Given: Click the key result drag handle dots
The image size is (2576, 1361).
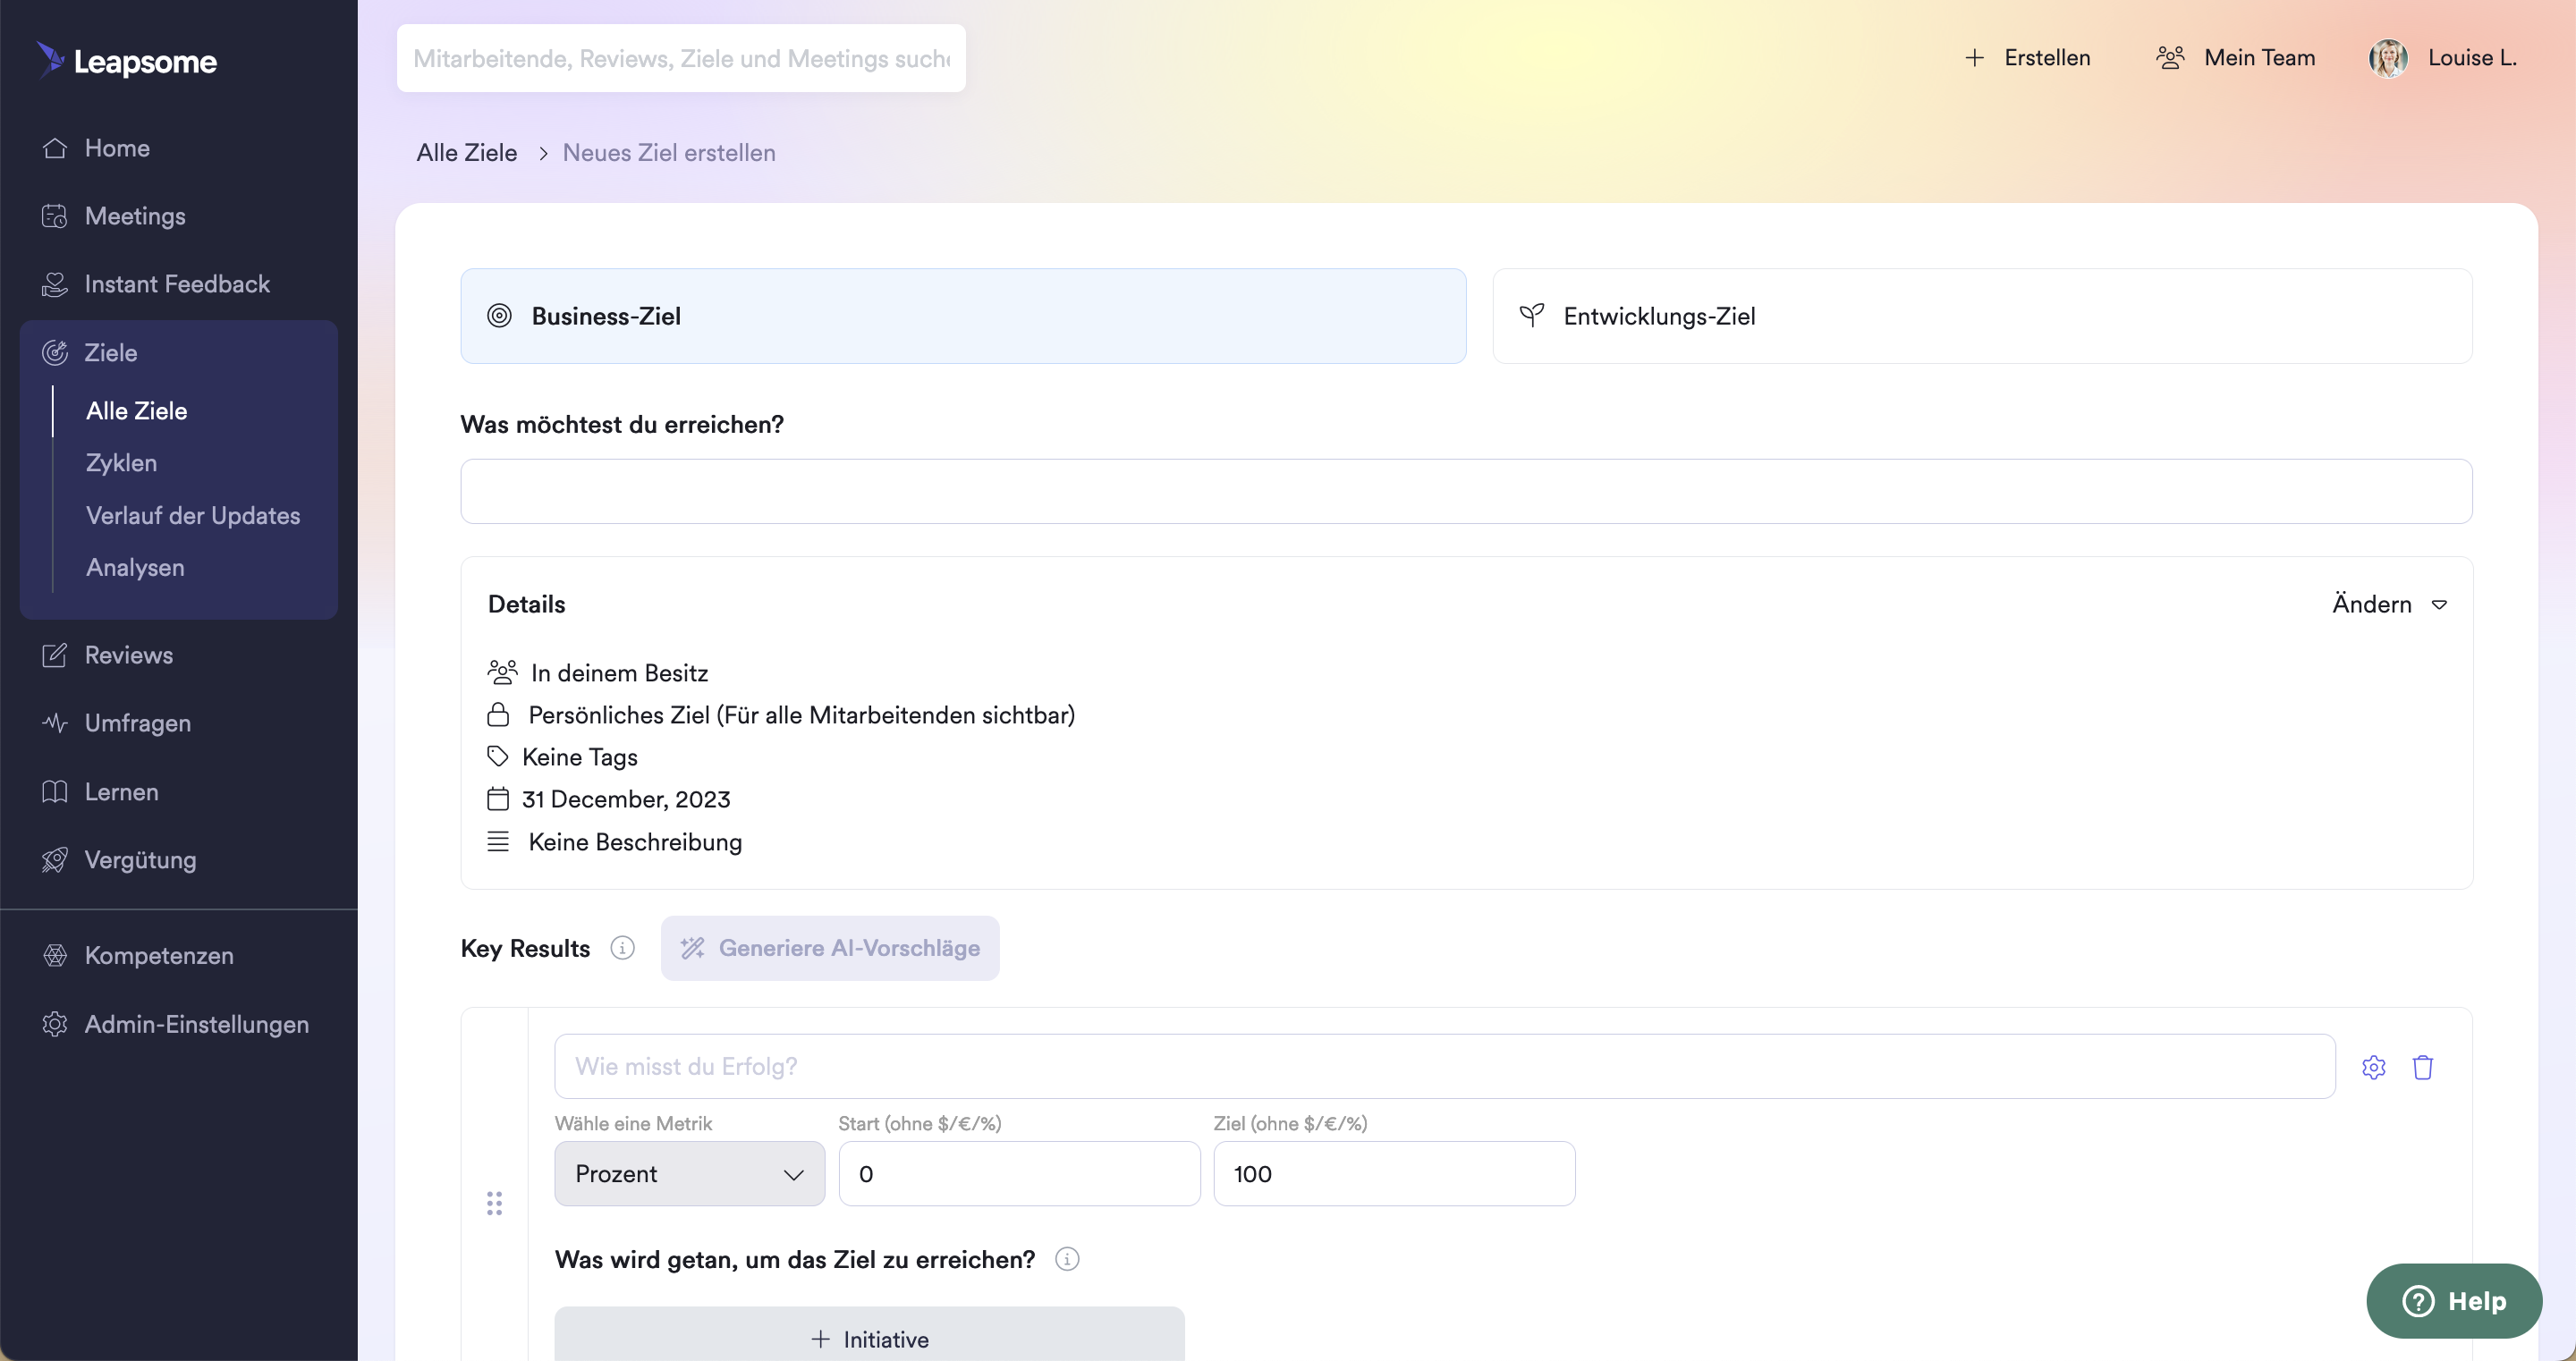Looking at the screenshot, I should (x=494, y=1203).
